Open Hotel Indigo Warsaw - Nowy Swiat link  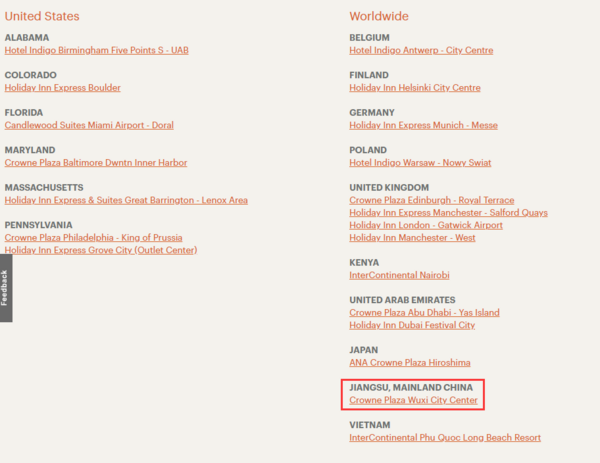[420, 163]
